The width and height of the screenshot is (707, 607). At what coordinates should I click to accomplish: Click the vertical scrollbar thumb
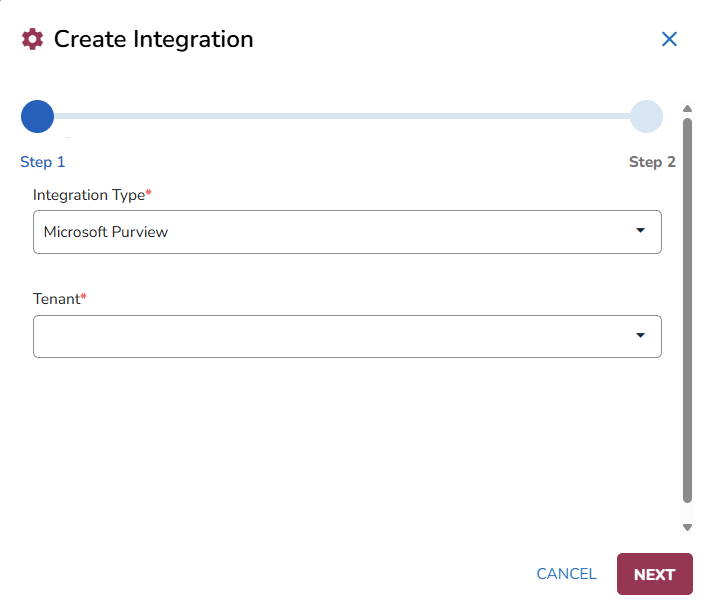[687, 310]
